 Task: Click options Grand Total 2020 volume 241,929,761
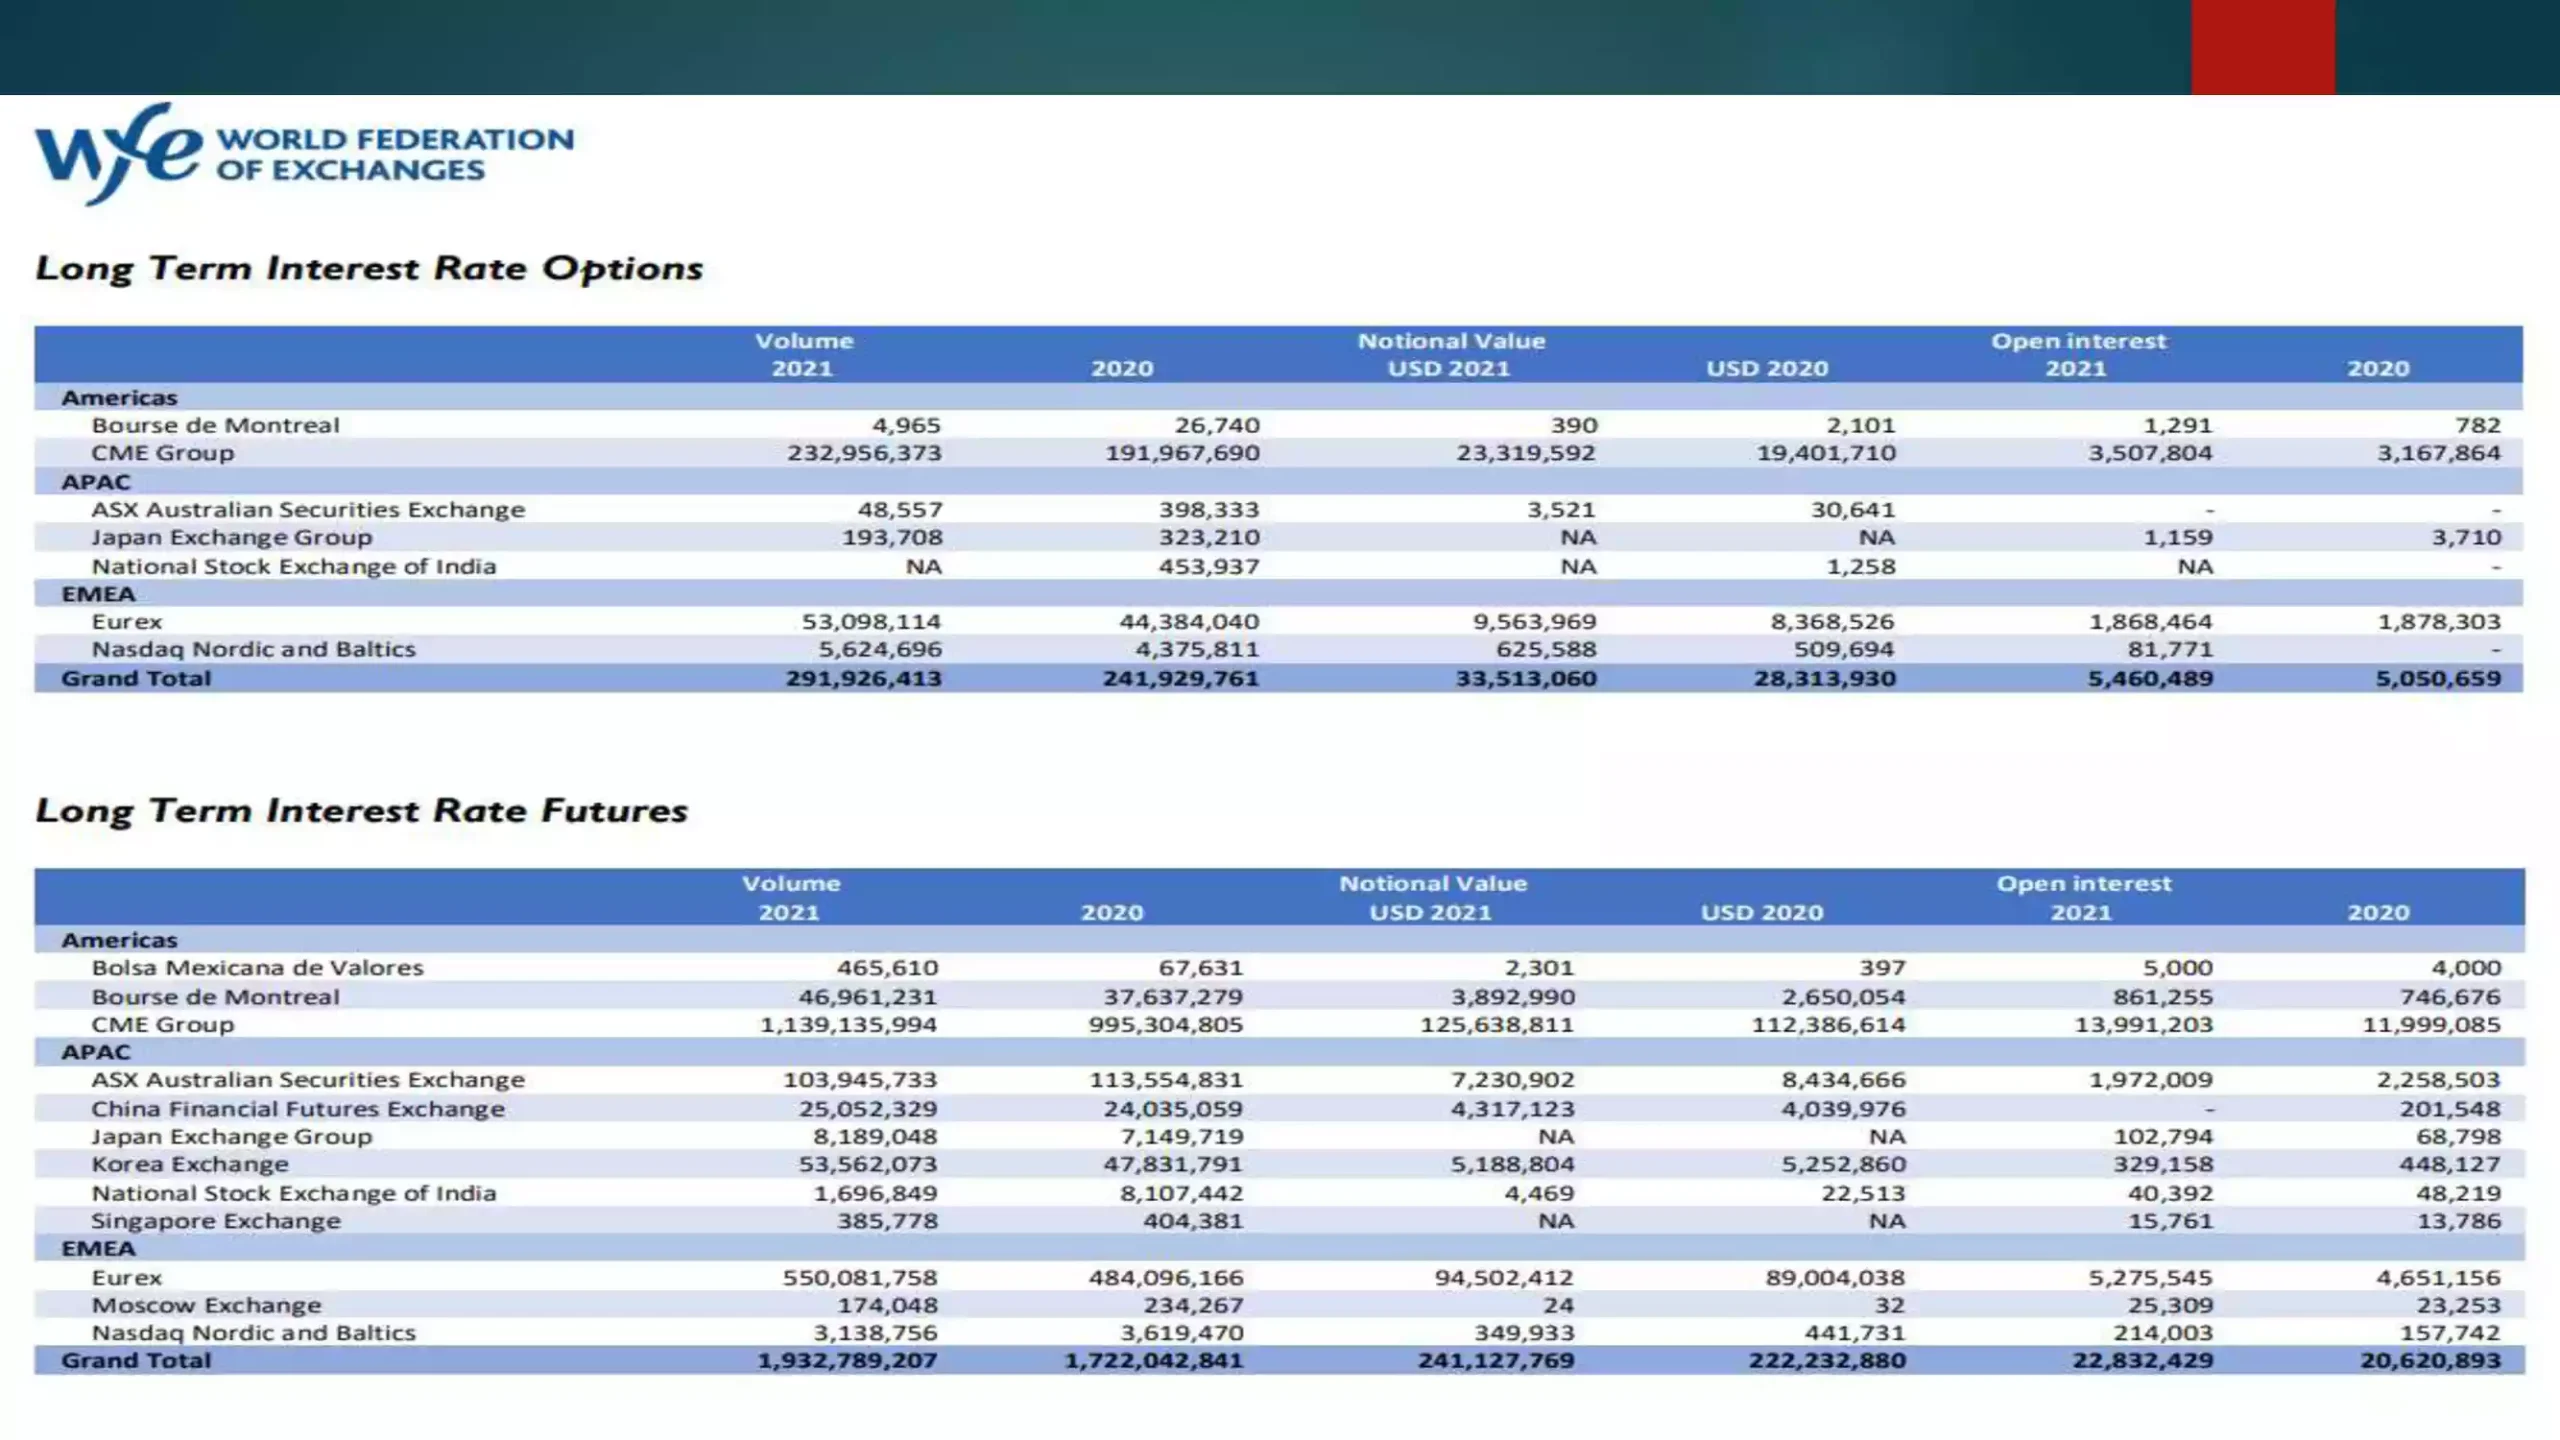tap(1180, 679)
